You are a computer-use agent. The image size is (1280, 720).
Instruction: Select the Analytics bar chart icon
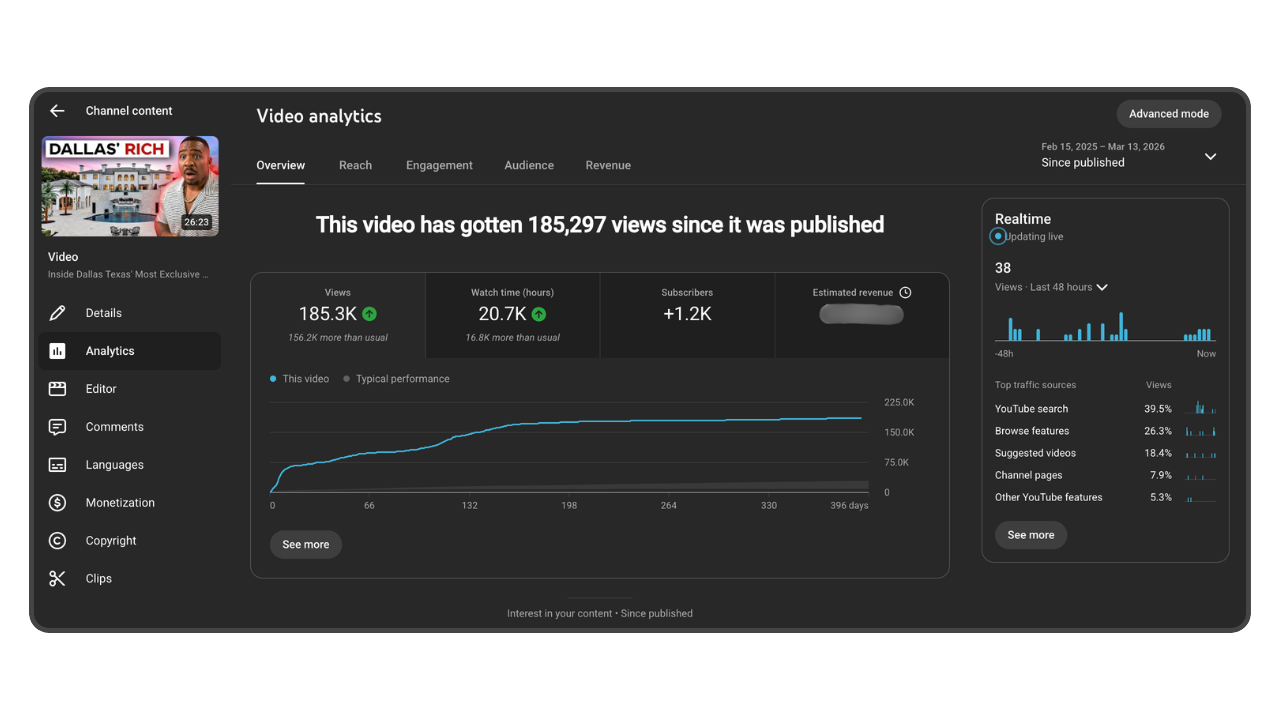pyautogui.click(x=58, y=351)
